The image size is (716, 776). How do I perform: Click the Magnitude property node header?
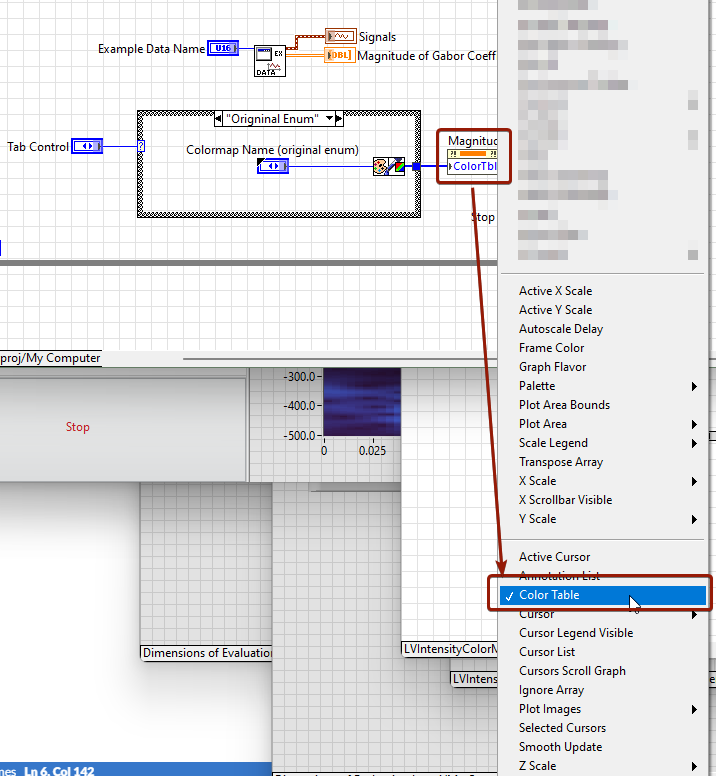tap(473, 141)
